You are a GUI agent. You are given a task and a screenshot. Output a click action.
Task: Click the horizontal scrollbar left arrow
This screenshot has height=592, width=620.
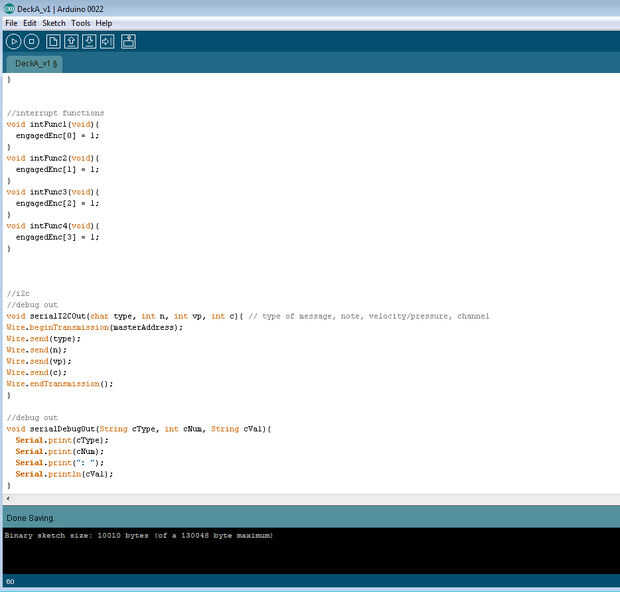8,498
